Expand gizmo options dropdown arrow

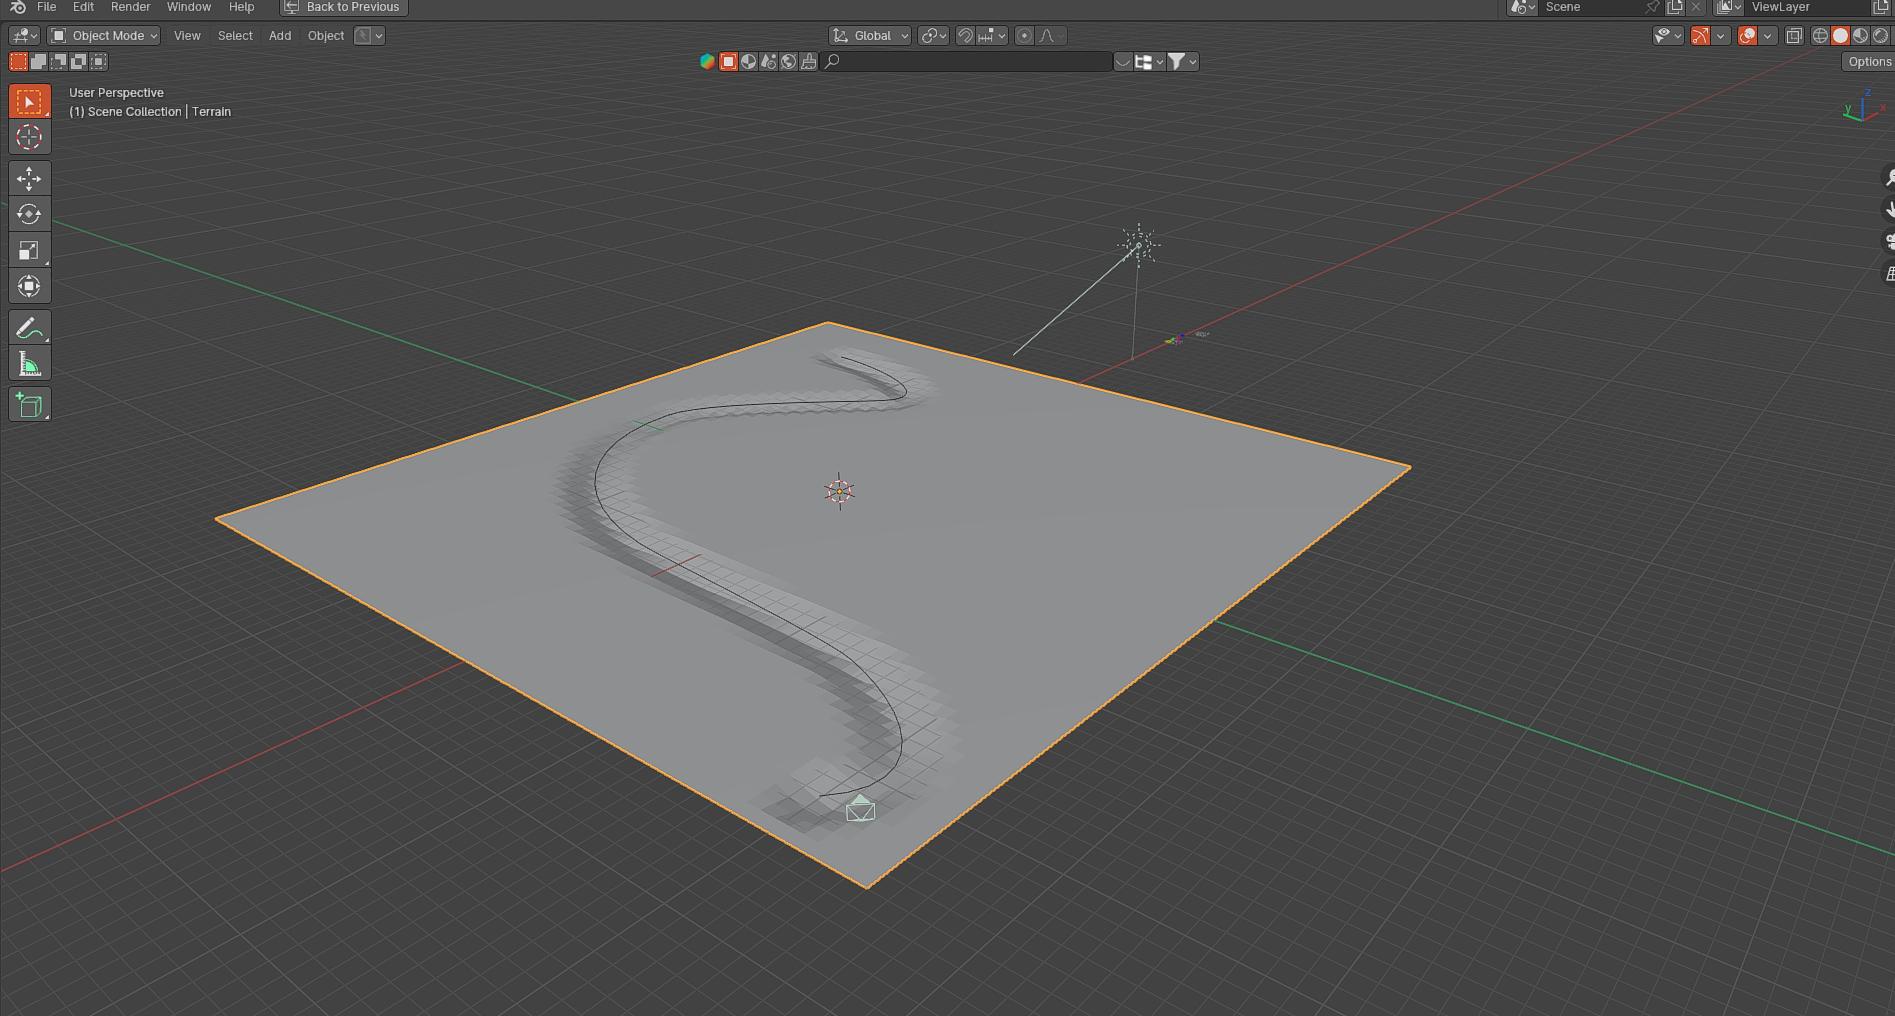click(1720, 35)
